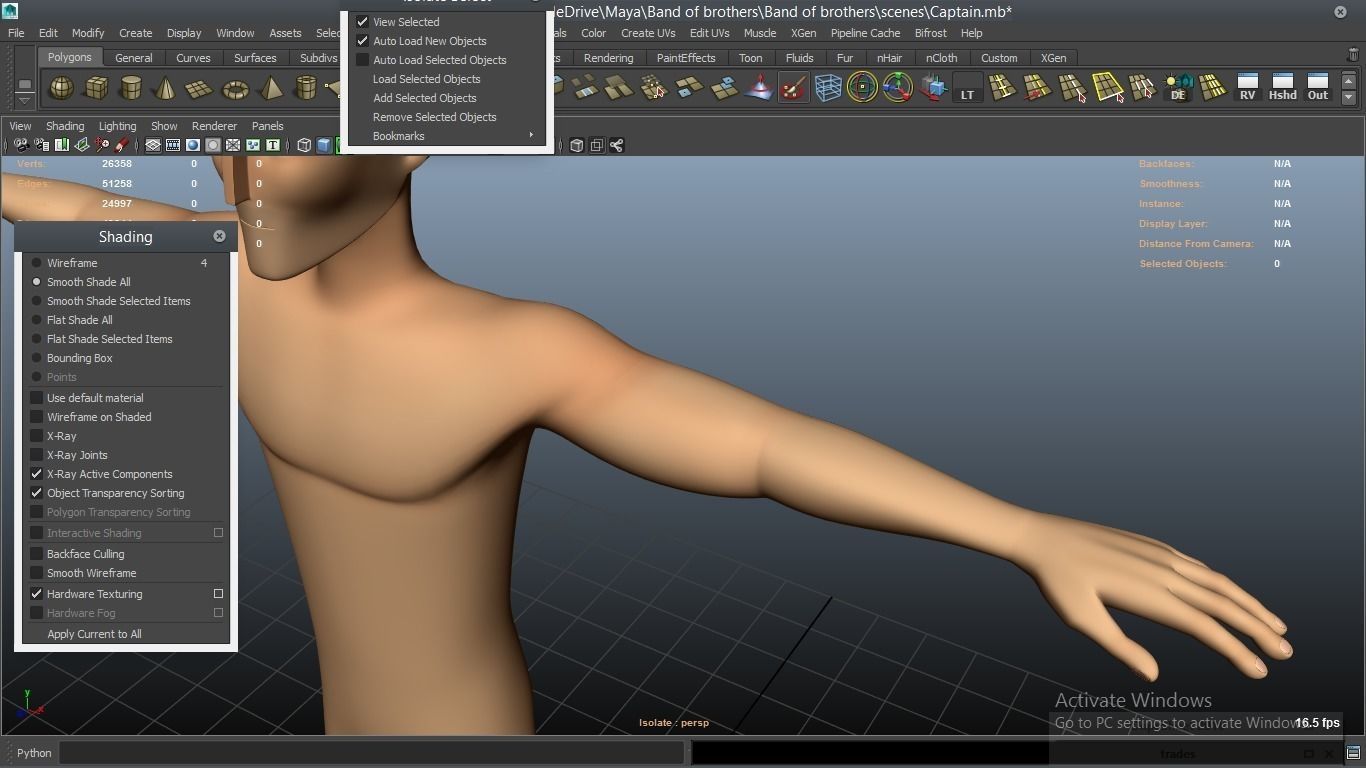The image size is (1366, 768).
Task: Open the Pipeline Cache menu
Action: point(866,33)
